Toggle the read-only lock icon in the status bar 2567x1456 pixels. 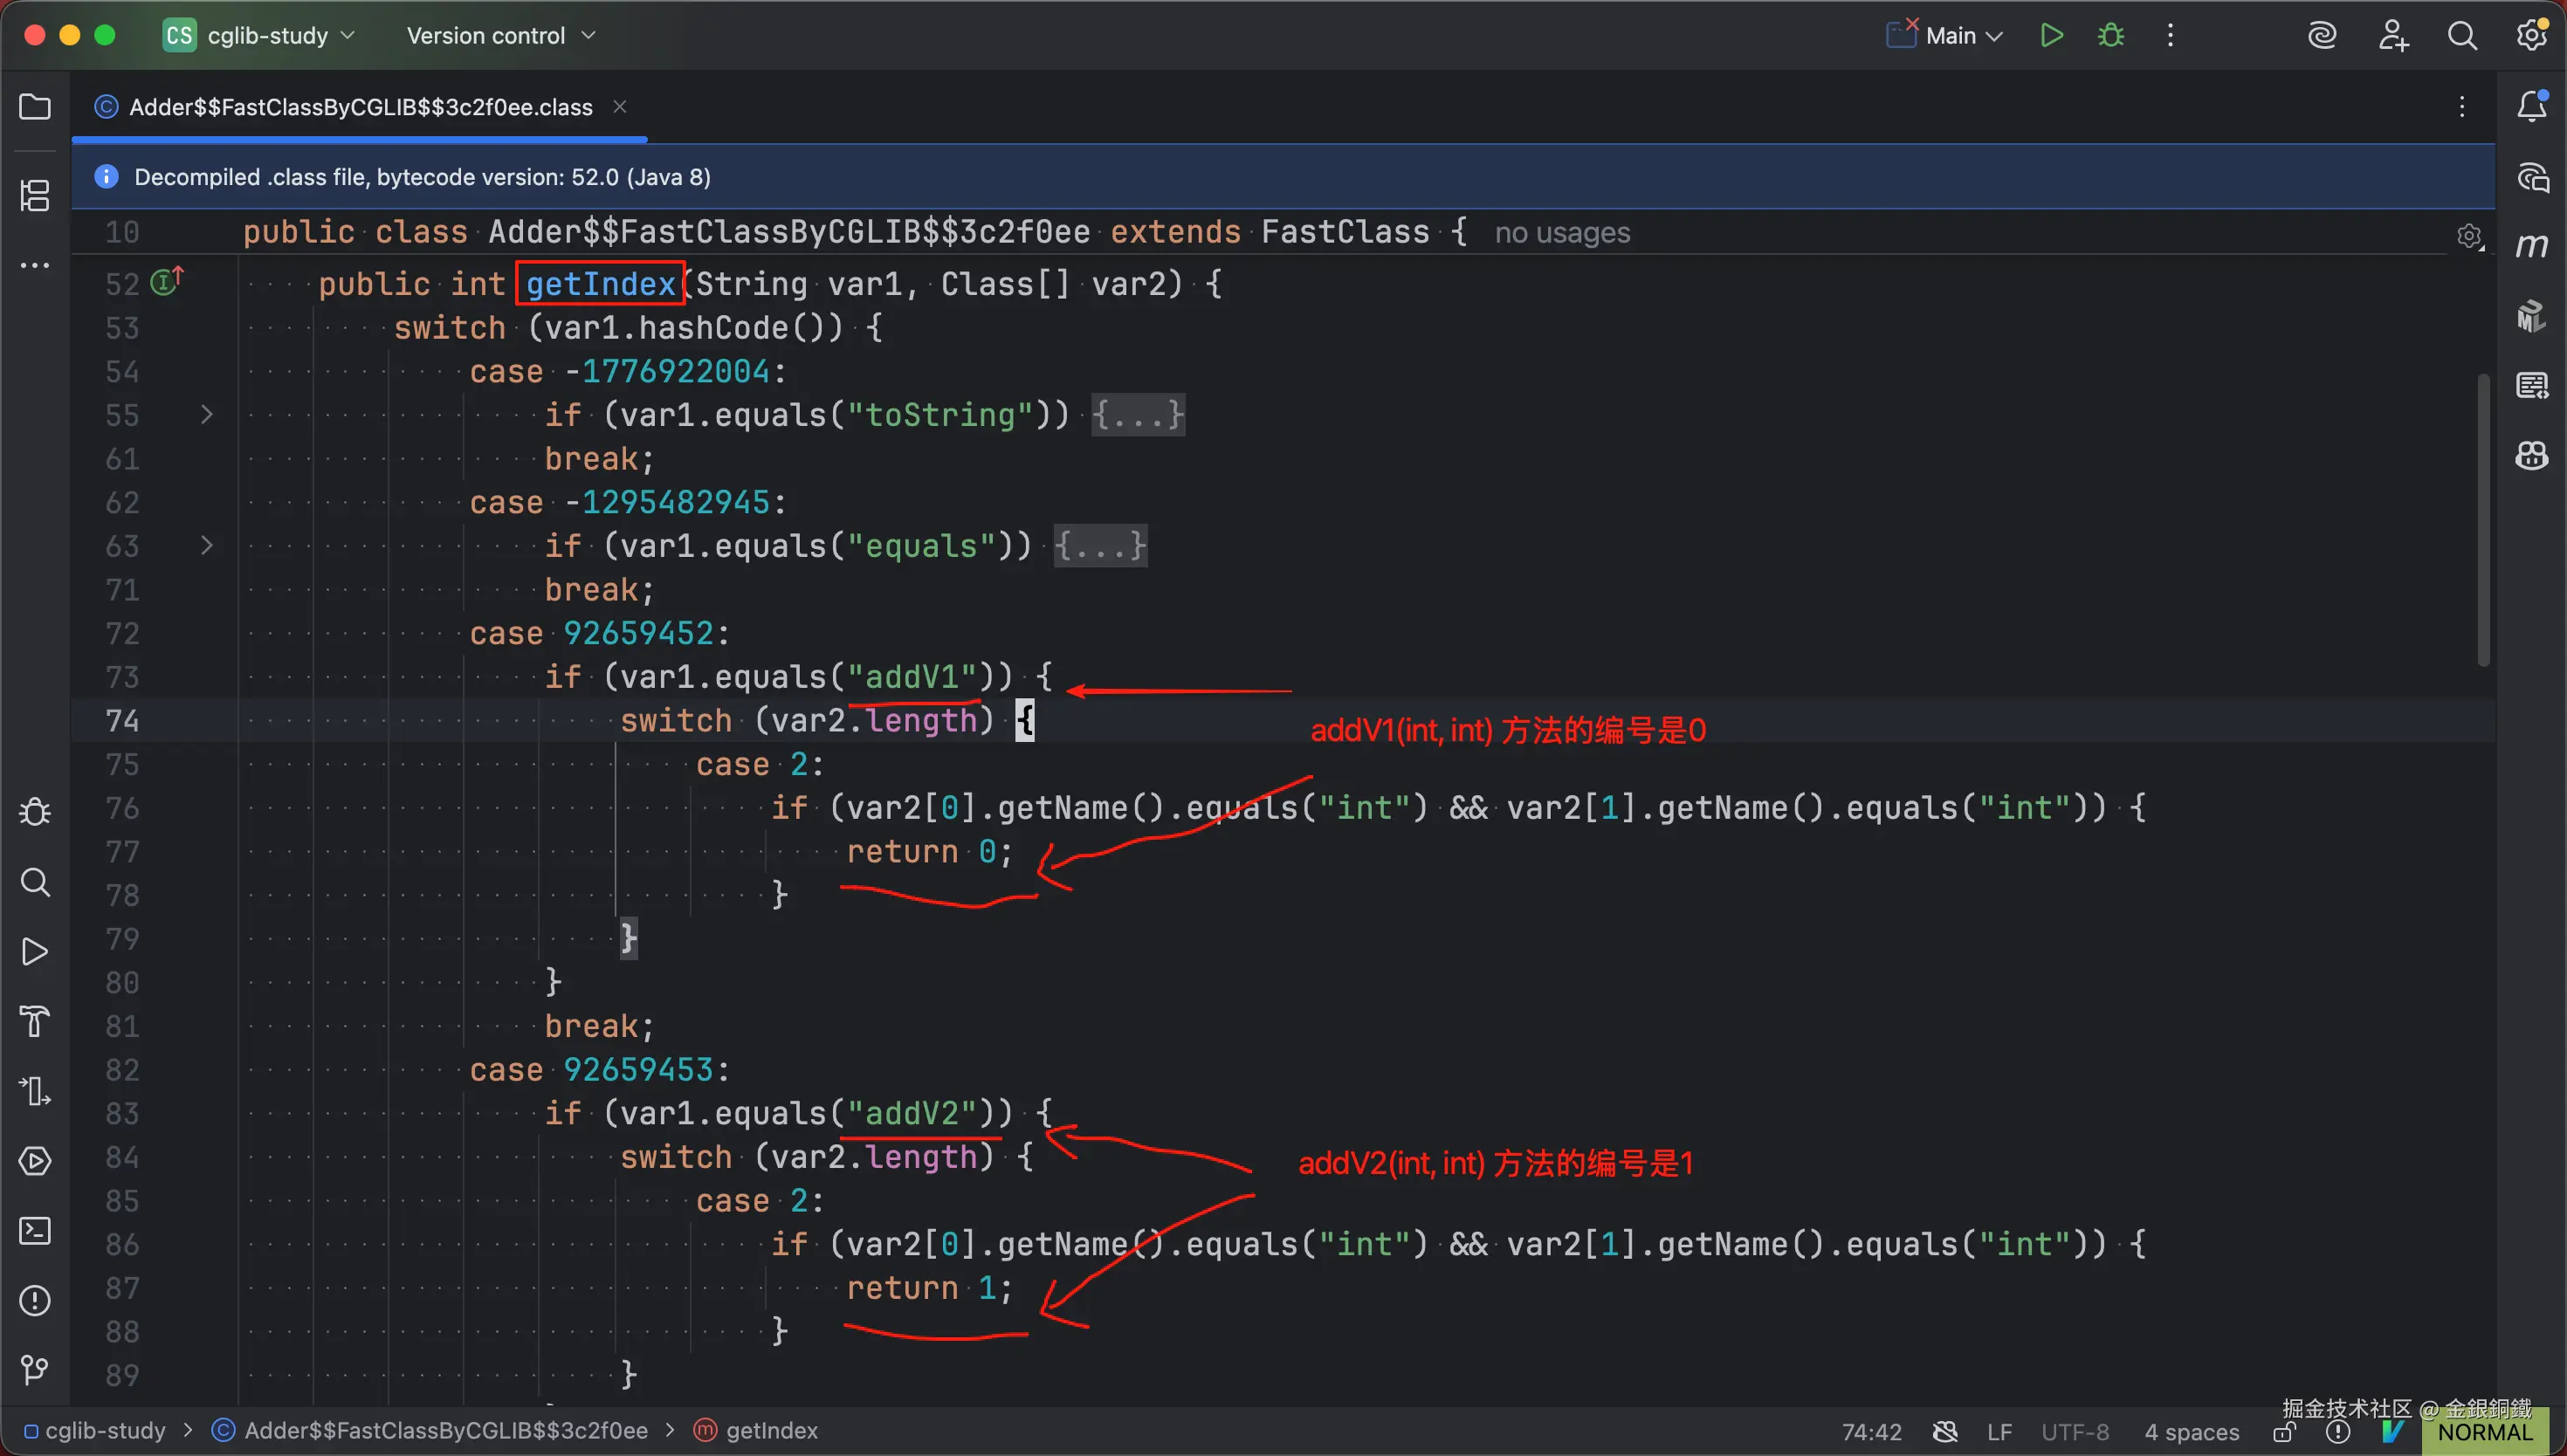click(x=2283, y=1432)
